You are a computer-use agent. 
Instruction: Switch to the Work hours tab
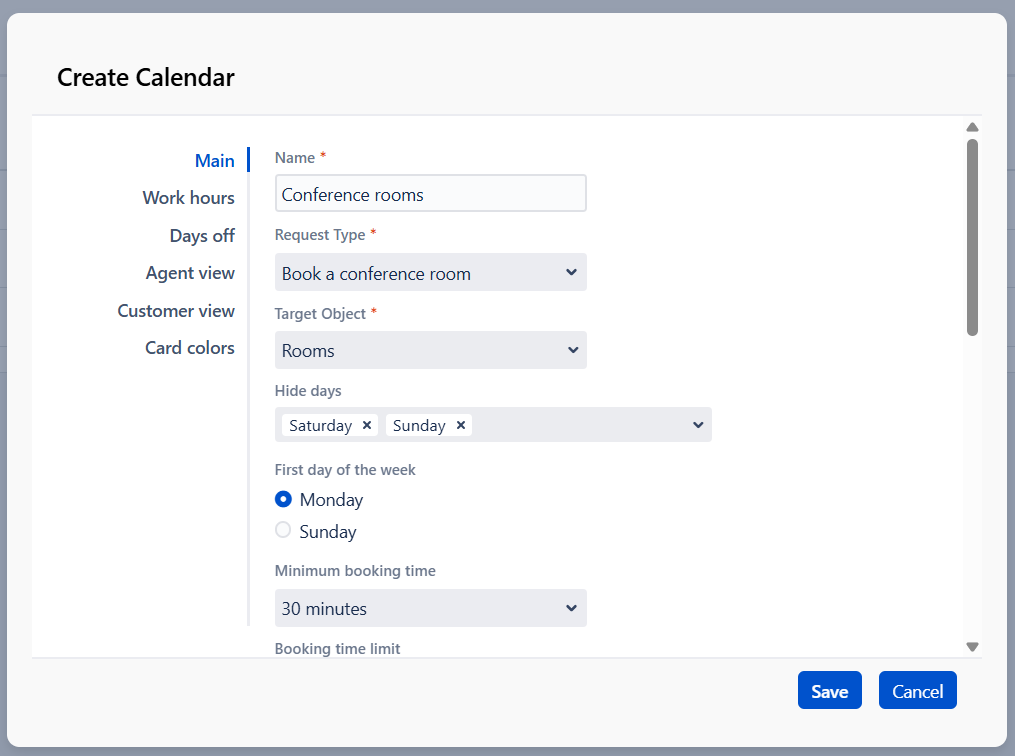(x=188, y=198)
